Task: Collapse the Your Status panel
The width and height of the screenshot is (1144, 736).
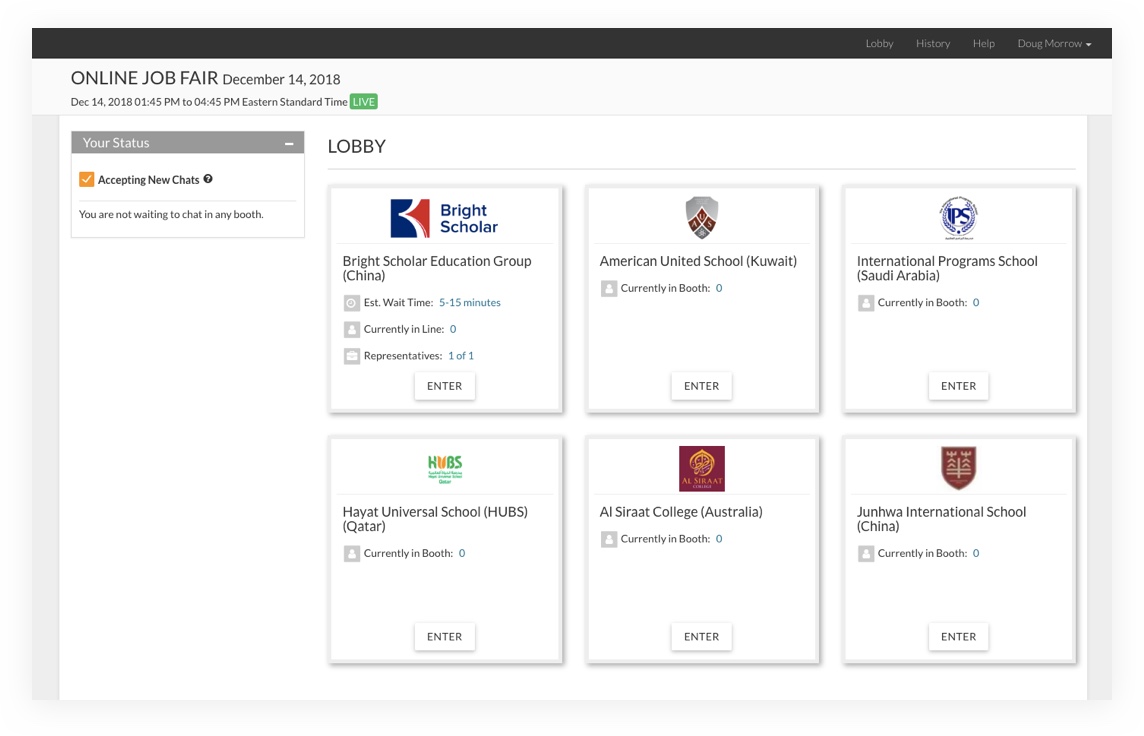Action: pyautogui.click(x=289, y=144)
